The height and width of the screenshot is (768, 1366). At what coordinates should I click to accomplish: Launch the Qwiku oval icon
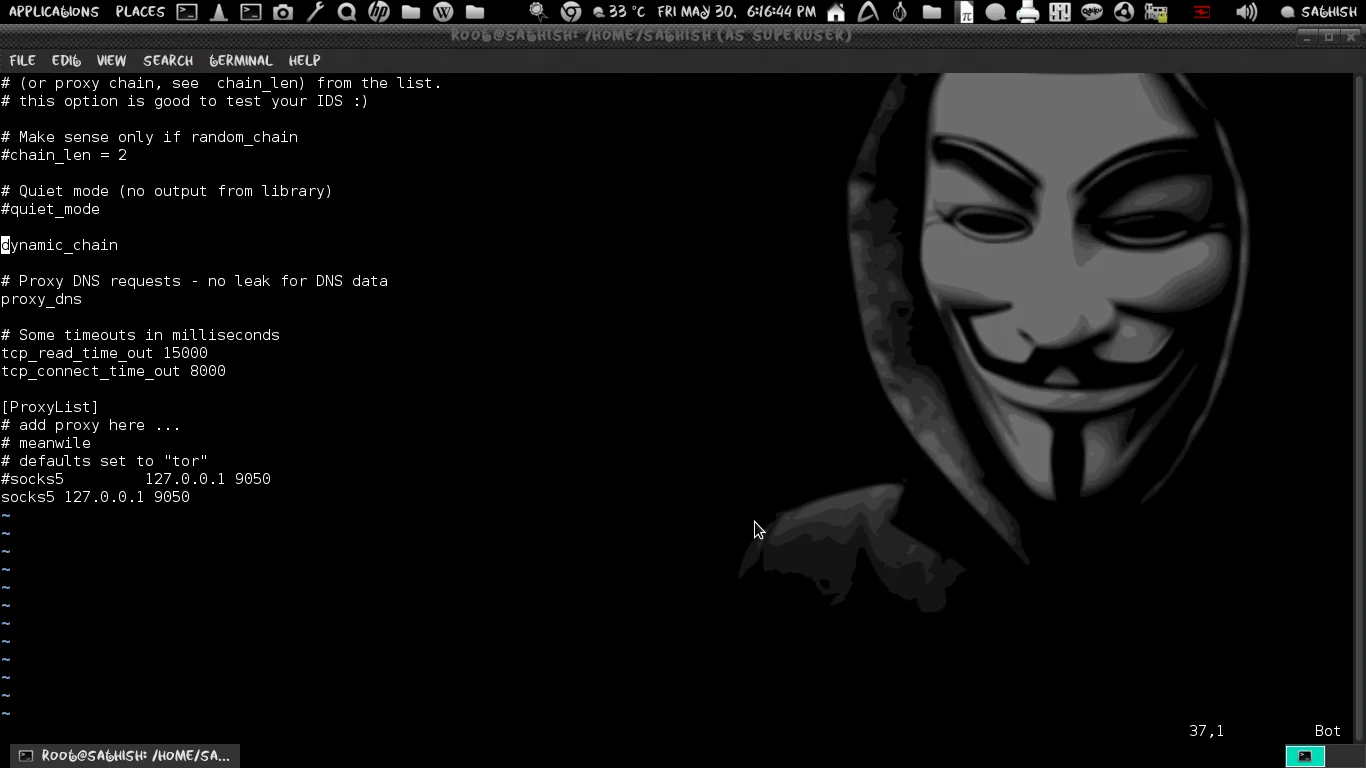pos(1092,12)
